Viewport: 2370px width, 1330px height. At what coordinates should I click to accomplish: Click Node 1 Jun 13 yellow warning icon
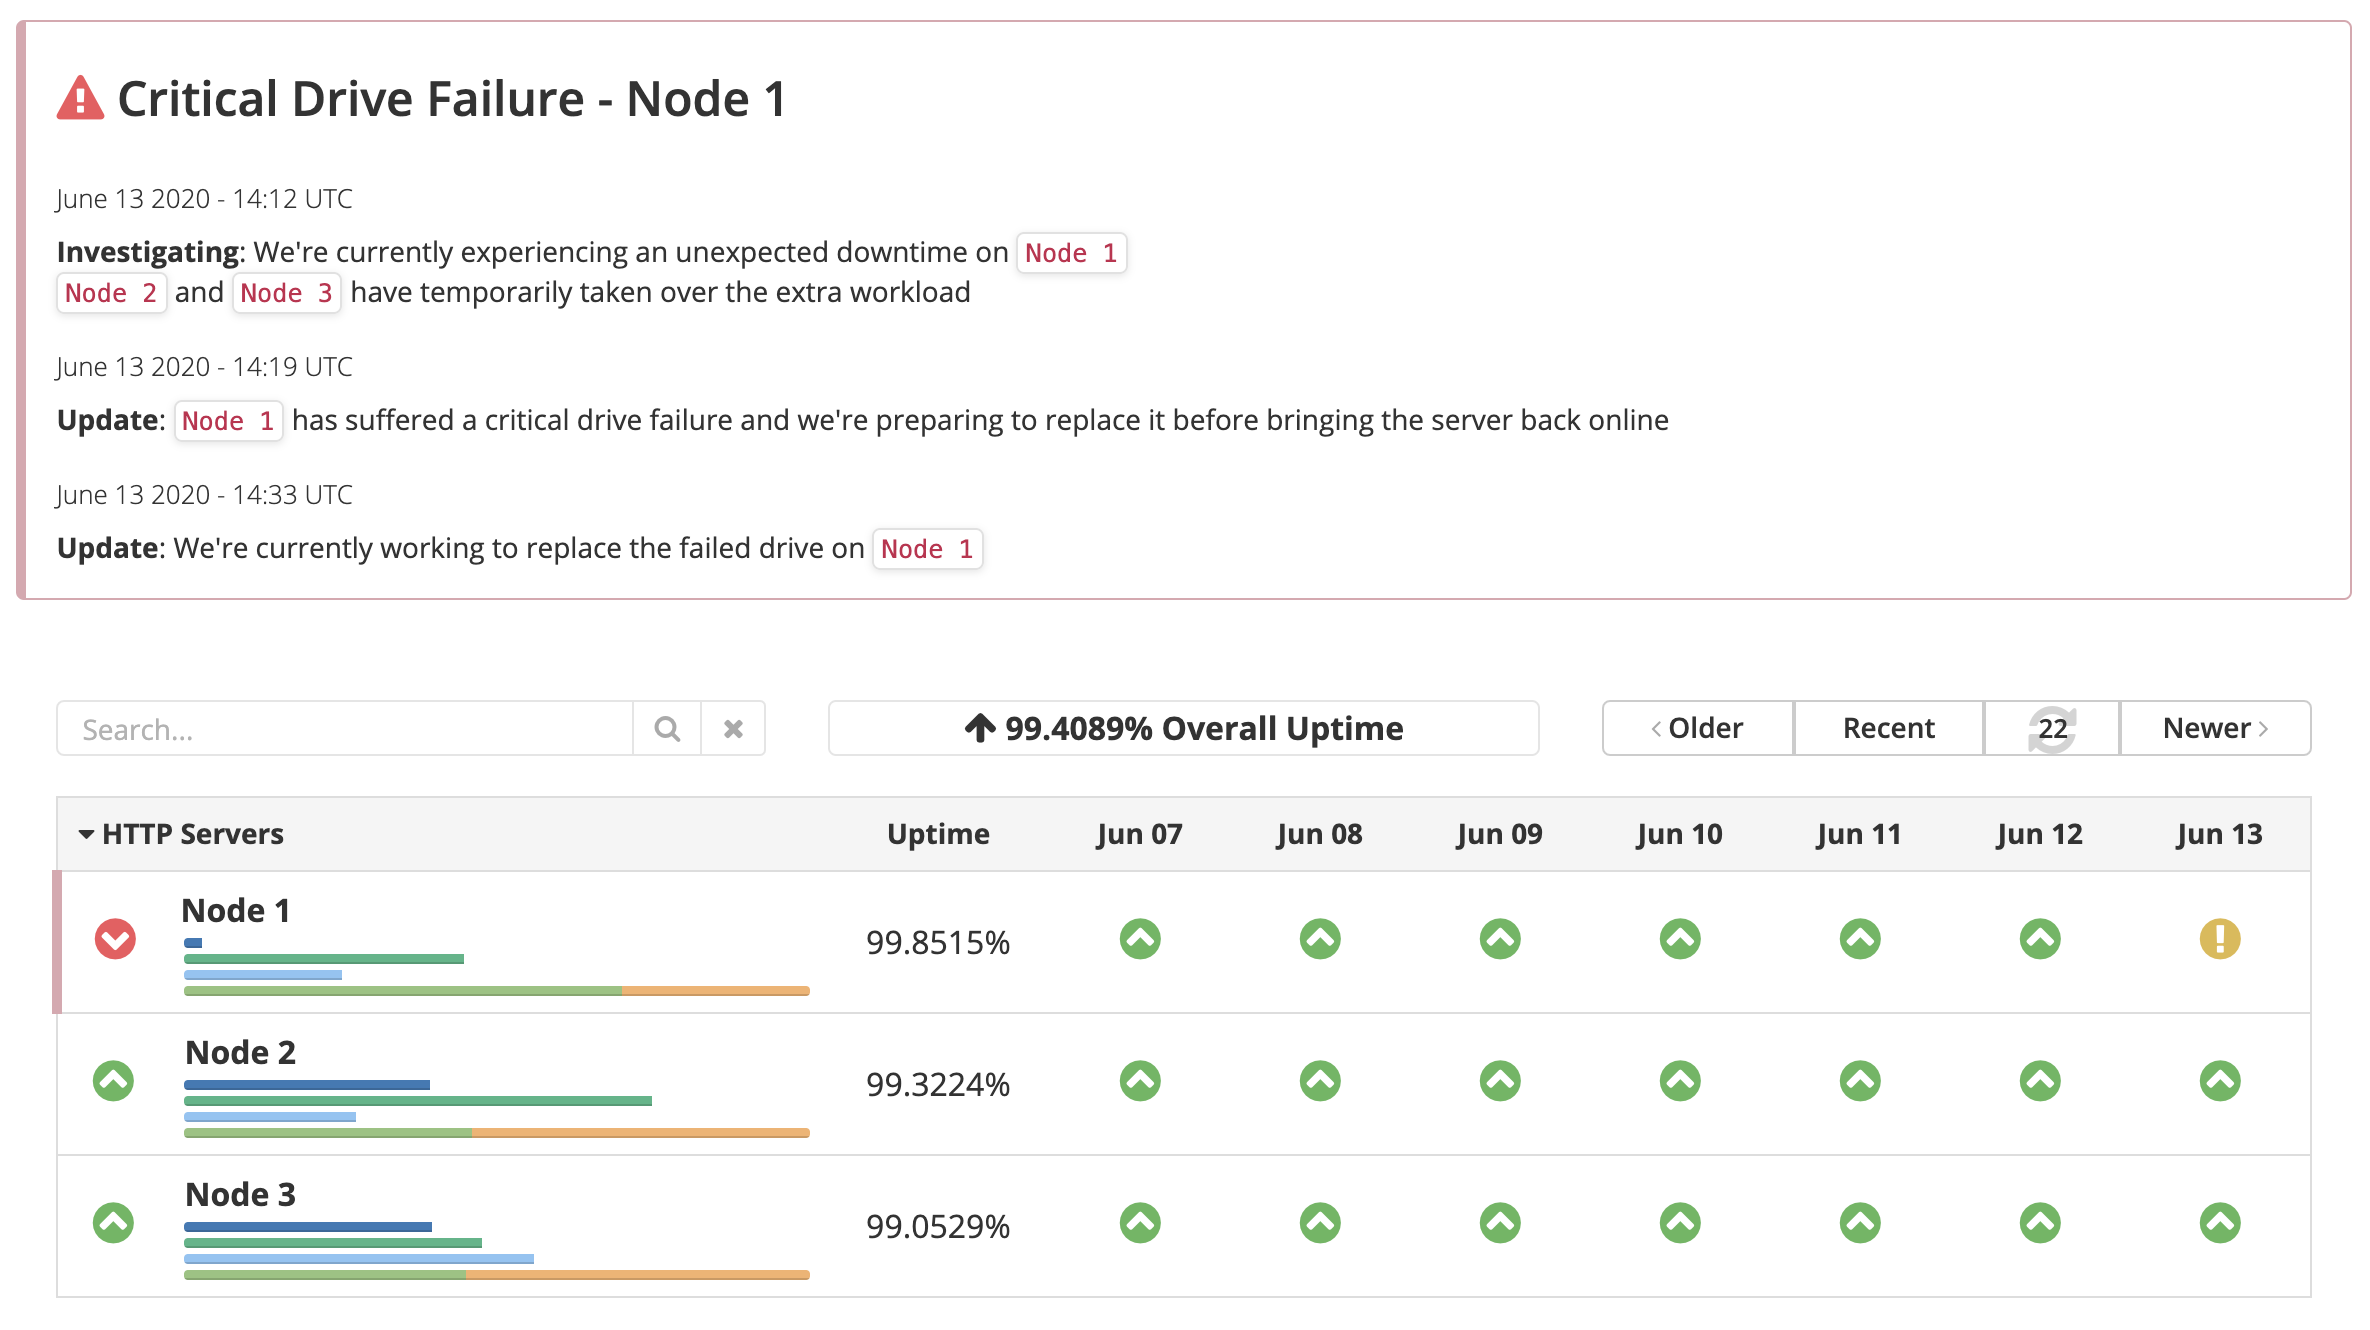coord(2219,939)
